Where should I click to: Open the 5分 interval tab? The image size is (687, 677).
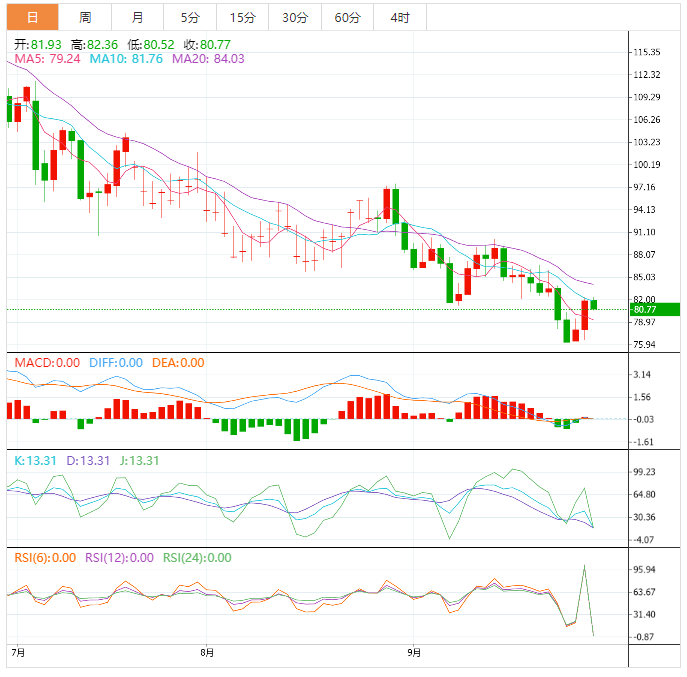(x=189, y=17)
